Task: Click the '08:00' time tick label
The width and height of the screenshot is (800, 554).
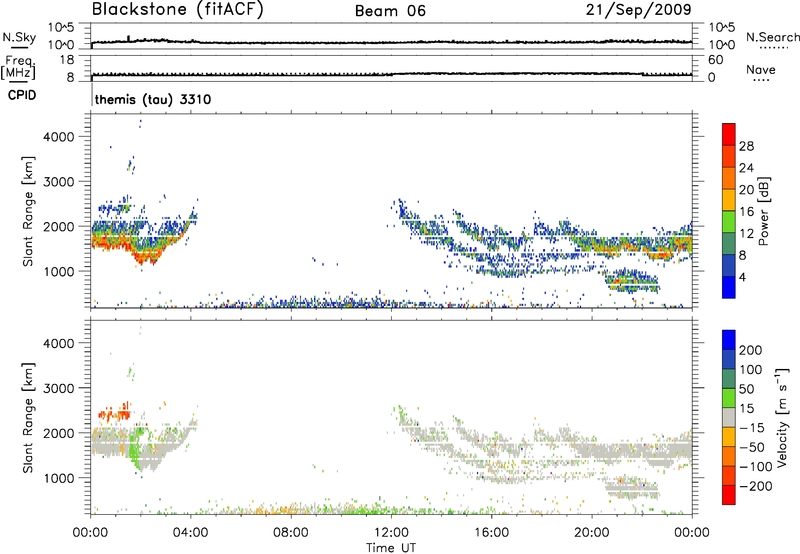Action: click(x=291, y=533)
